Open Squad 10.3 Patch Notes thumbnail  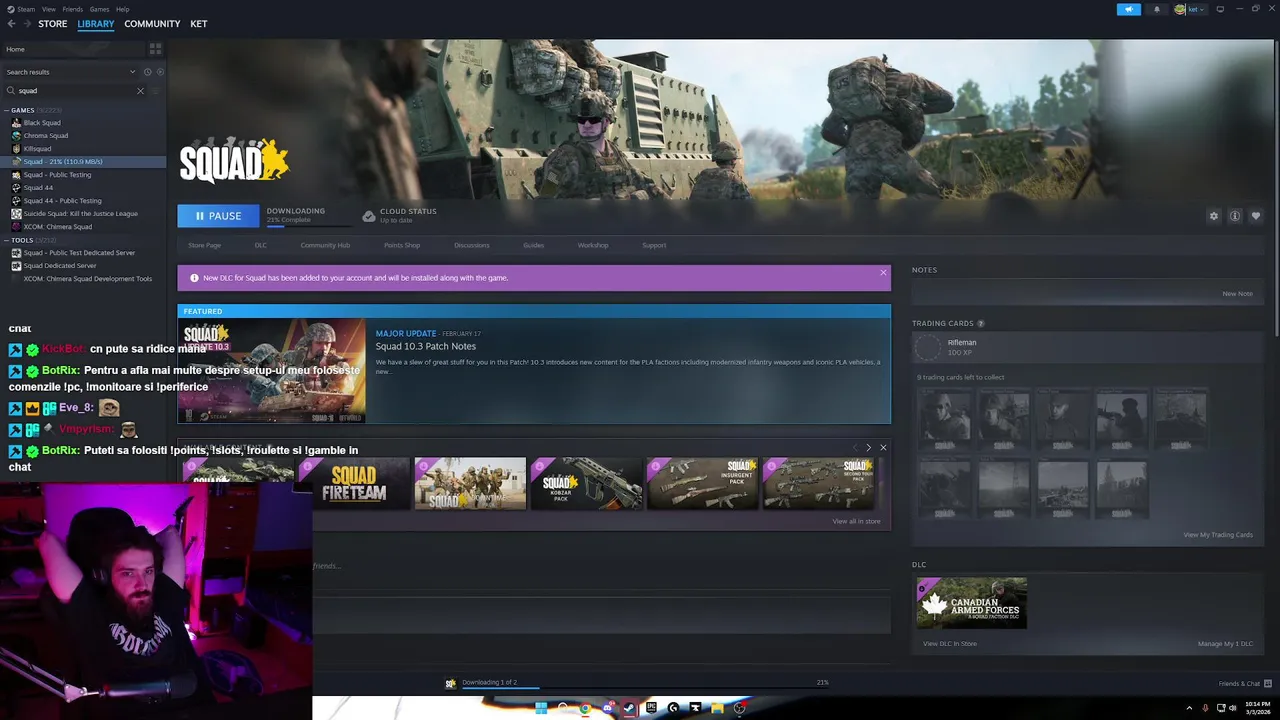coord(271,371)
